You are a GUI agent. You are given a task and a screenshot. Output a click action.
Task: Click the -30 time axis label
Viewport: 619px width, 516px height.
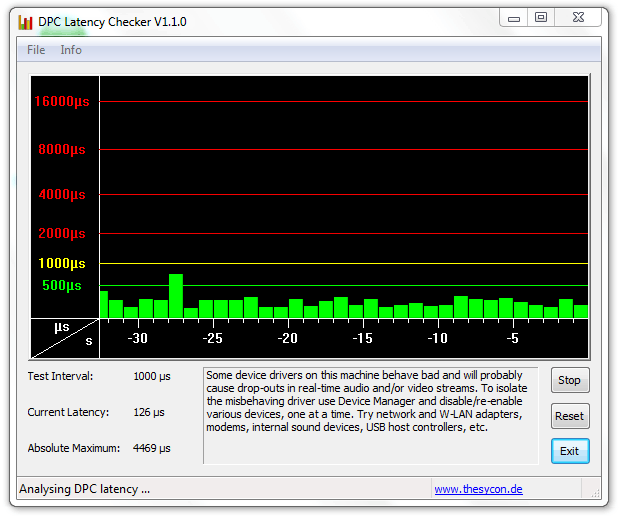(x=137, y=338)
